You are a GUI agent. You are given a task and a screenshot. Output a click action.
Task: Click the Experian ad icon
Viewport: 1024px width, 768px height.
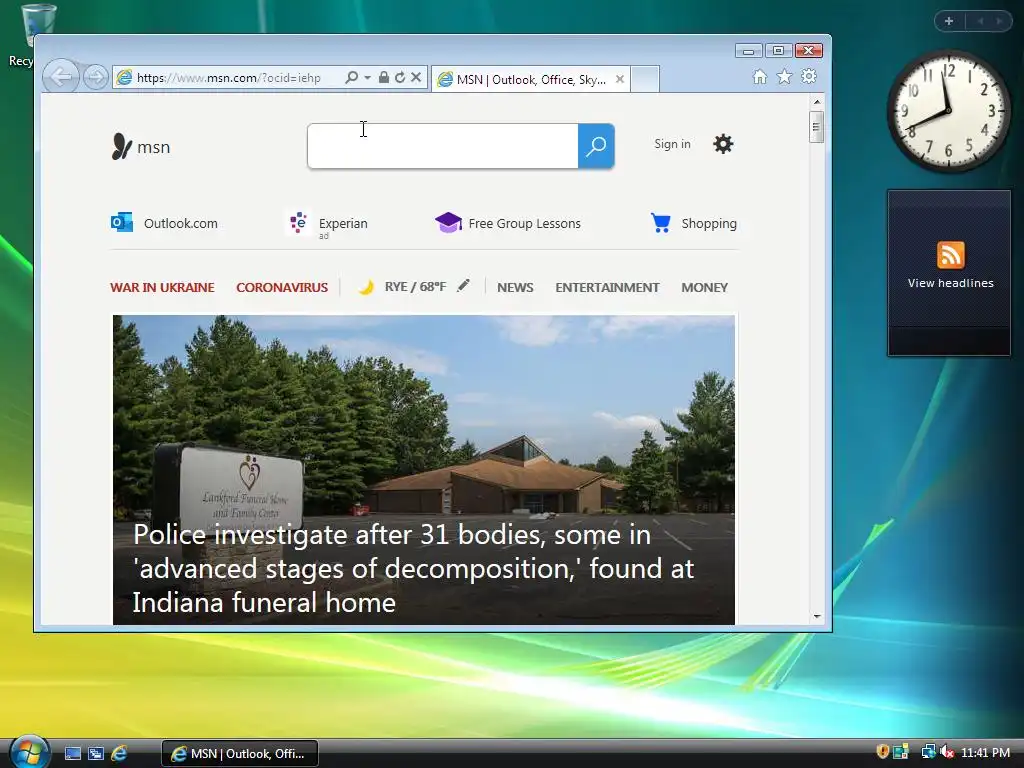[298, 223]
